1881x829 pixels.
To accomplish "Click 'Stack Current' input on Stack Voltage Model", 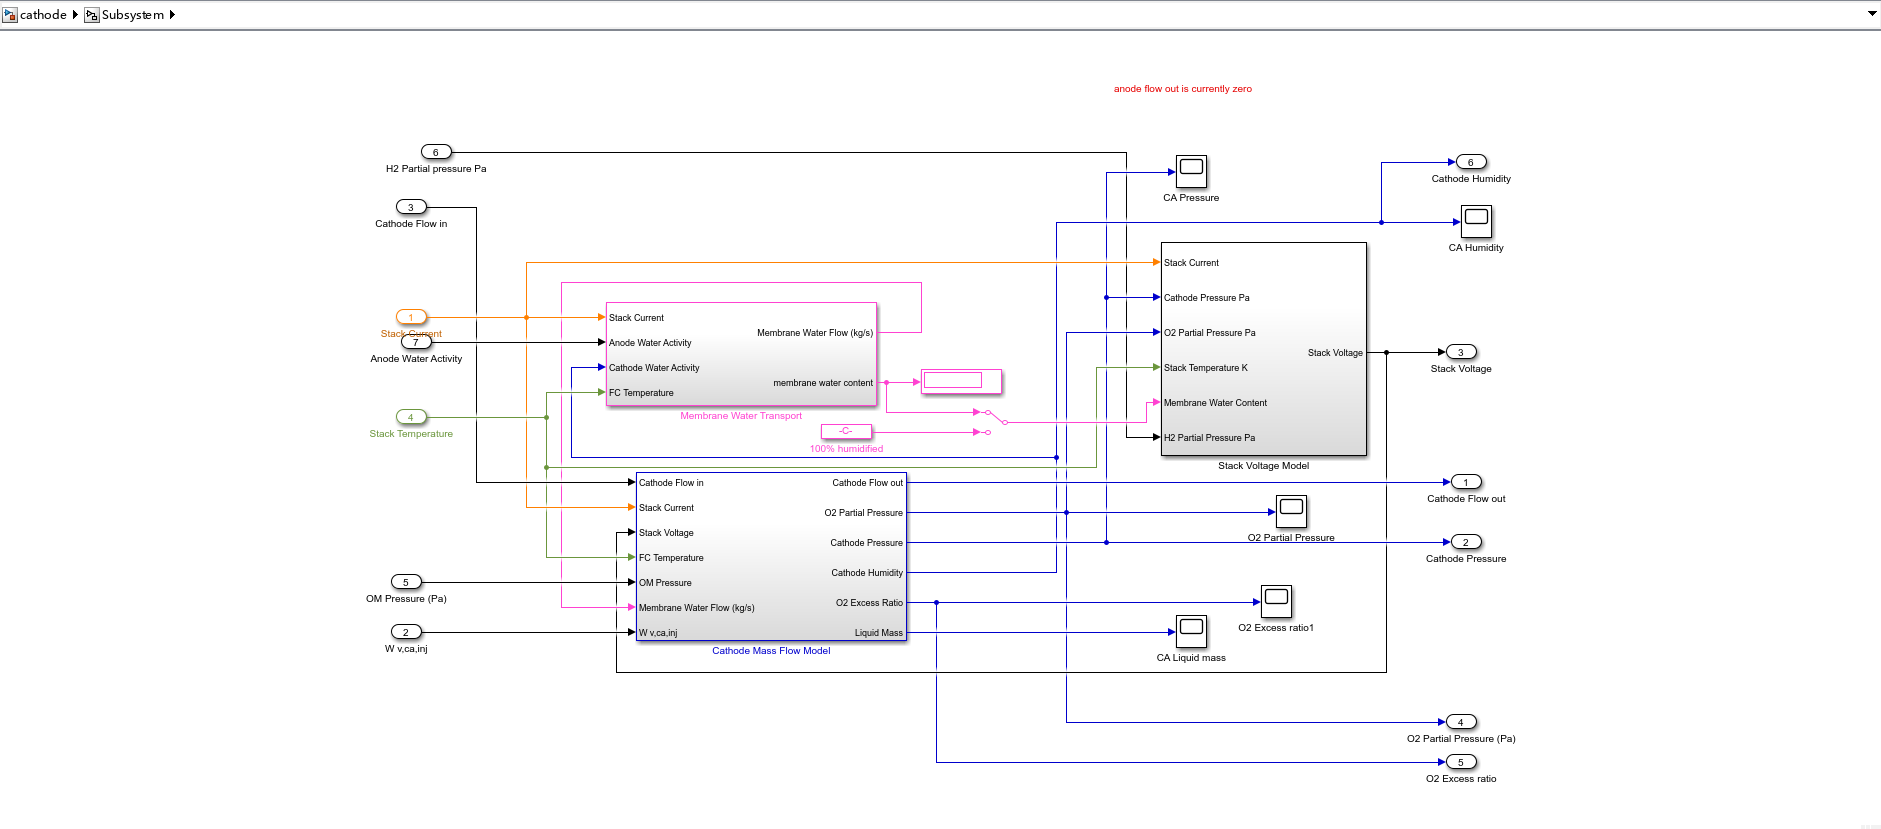I will pos(1191,263).
